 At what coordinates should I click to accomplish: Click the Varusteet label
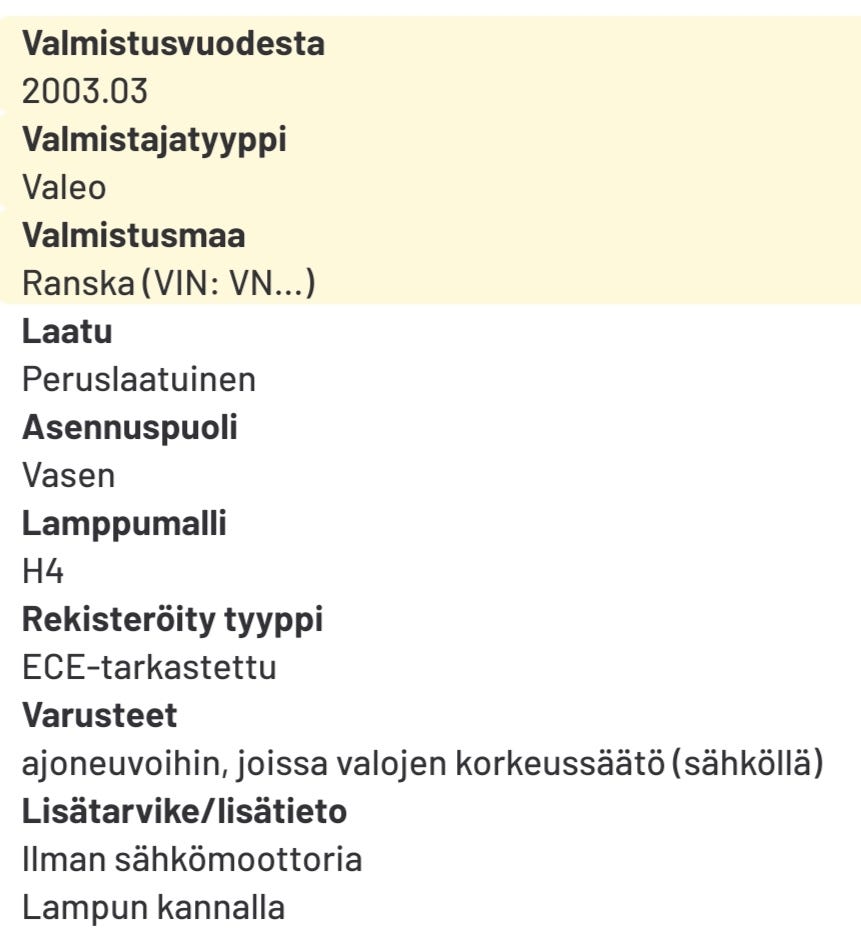[99, 715]
